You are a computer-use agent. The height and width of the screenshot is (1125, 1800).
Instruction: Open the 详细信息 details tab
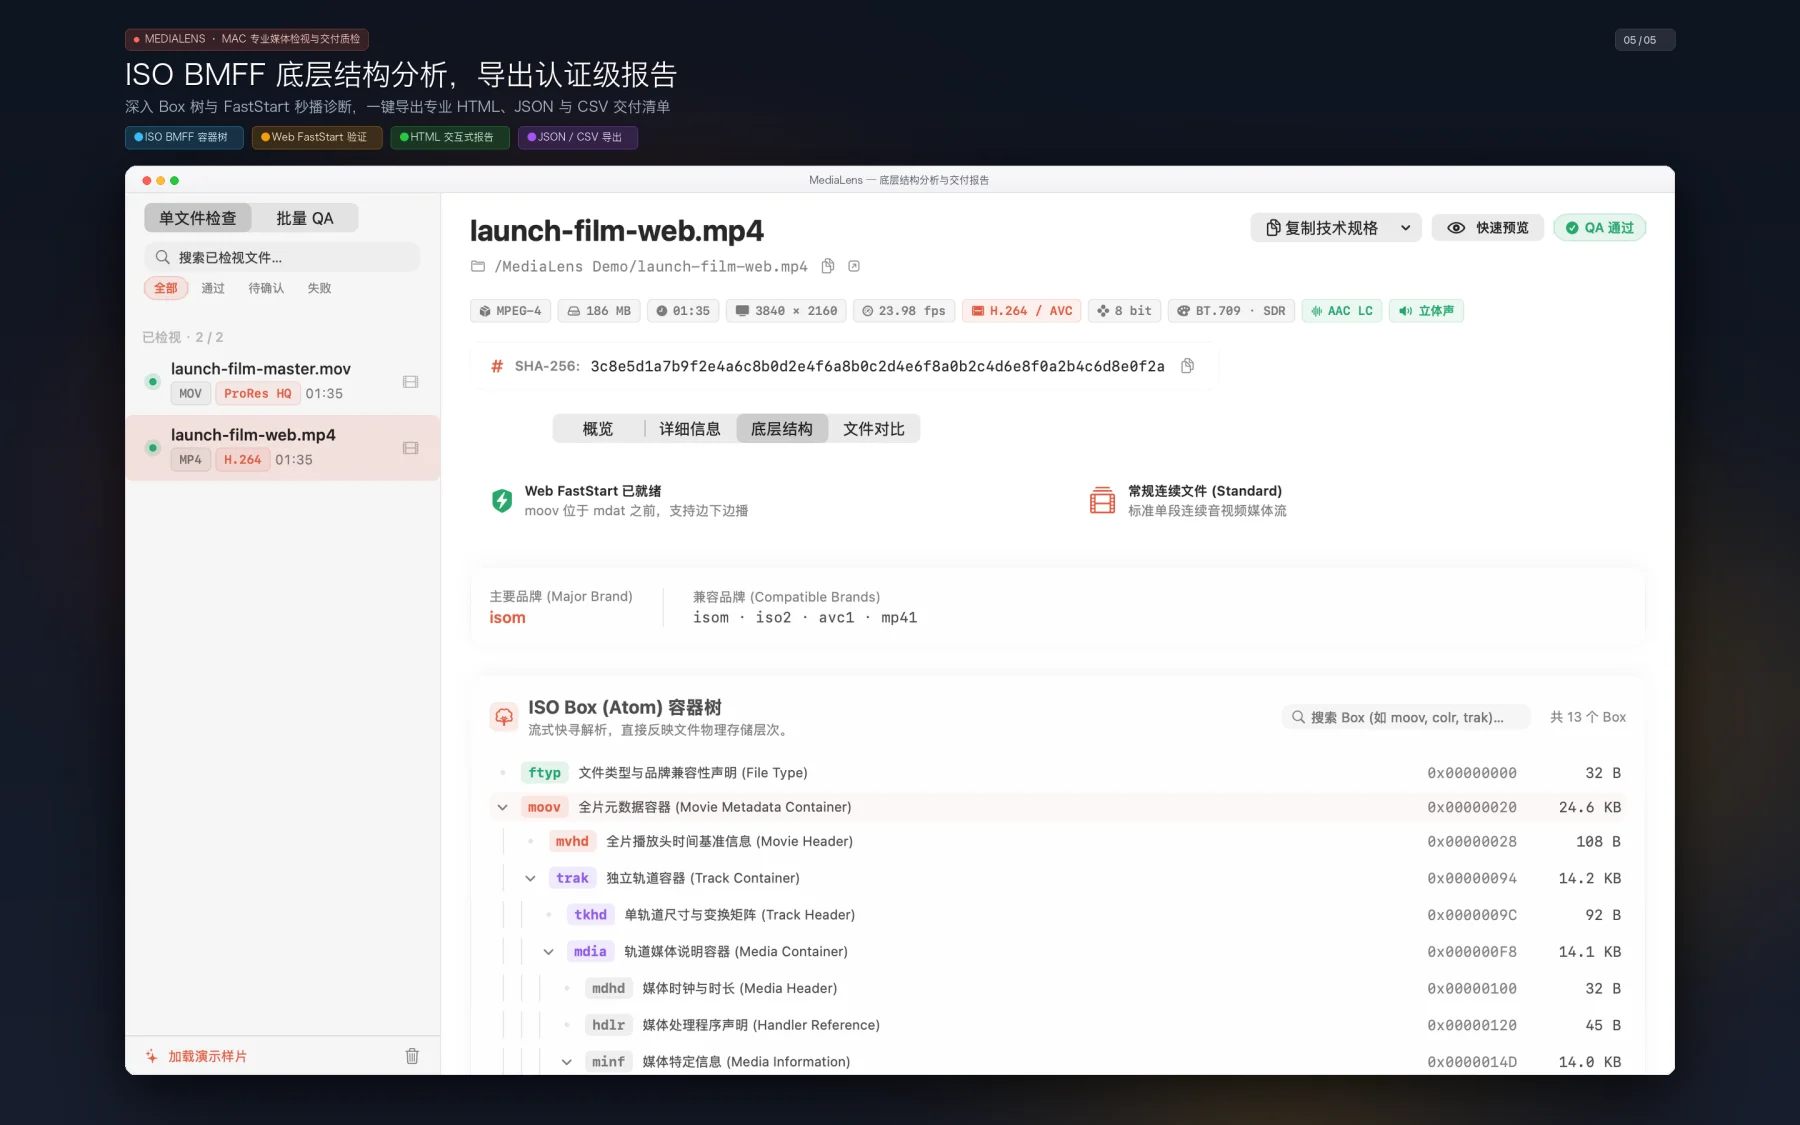pos(690,429)
